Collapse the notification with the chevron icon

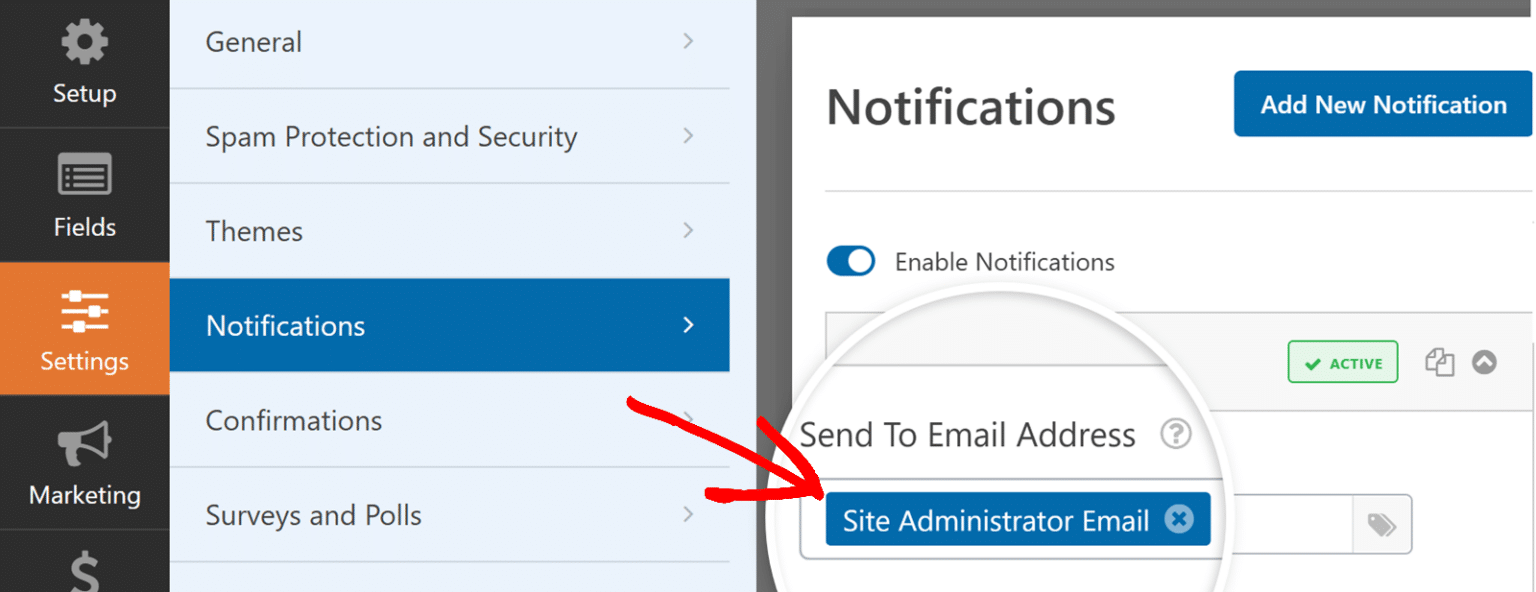(1485, 362)
